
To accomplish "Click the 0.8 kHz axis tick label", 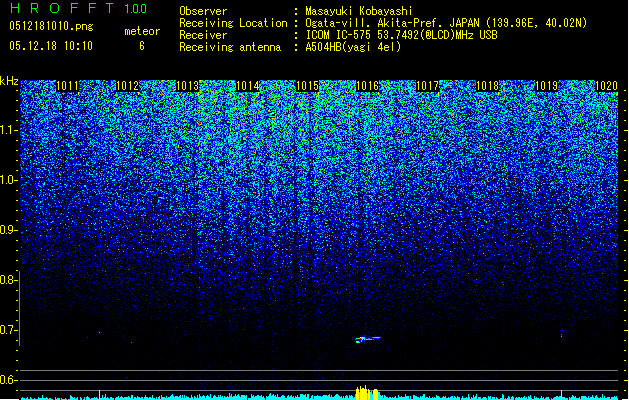I will click(x=9, y=280).
